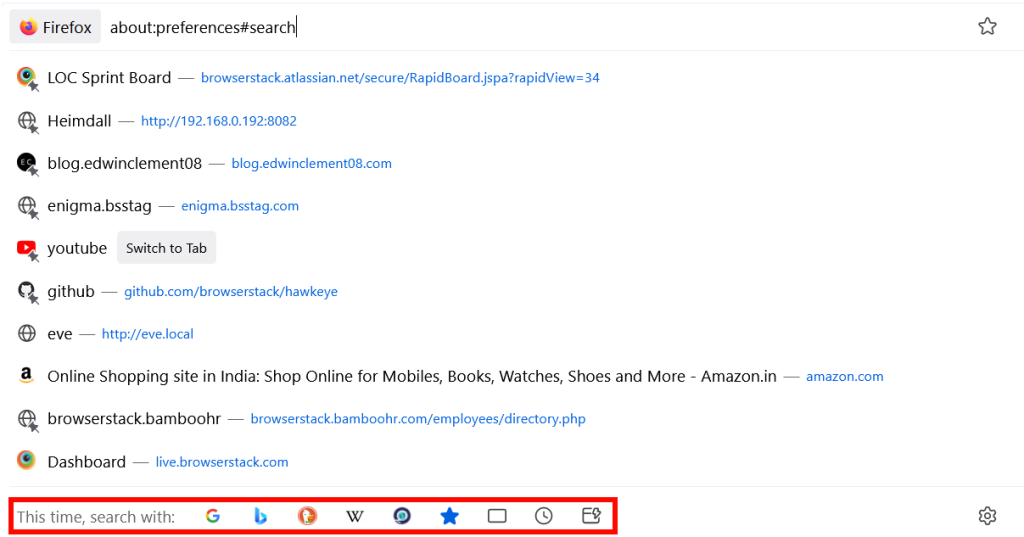Open LOC Sprint Board suggestion
This screenshot has height=537, width=1024.
(x=109, y=78)
